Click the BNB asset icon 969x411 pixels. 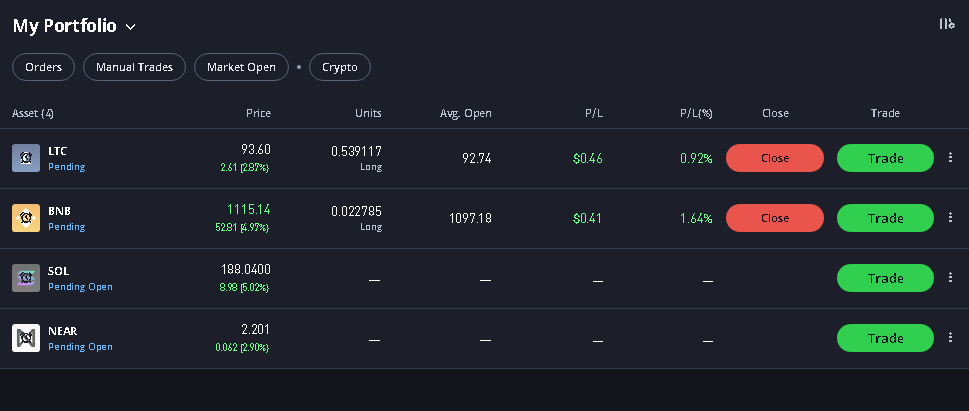[x=26, y=218]
